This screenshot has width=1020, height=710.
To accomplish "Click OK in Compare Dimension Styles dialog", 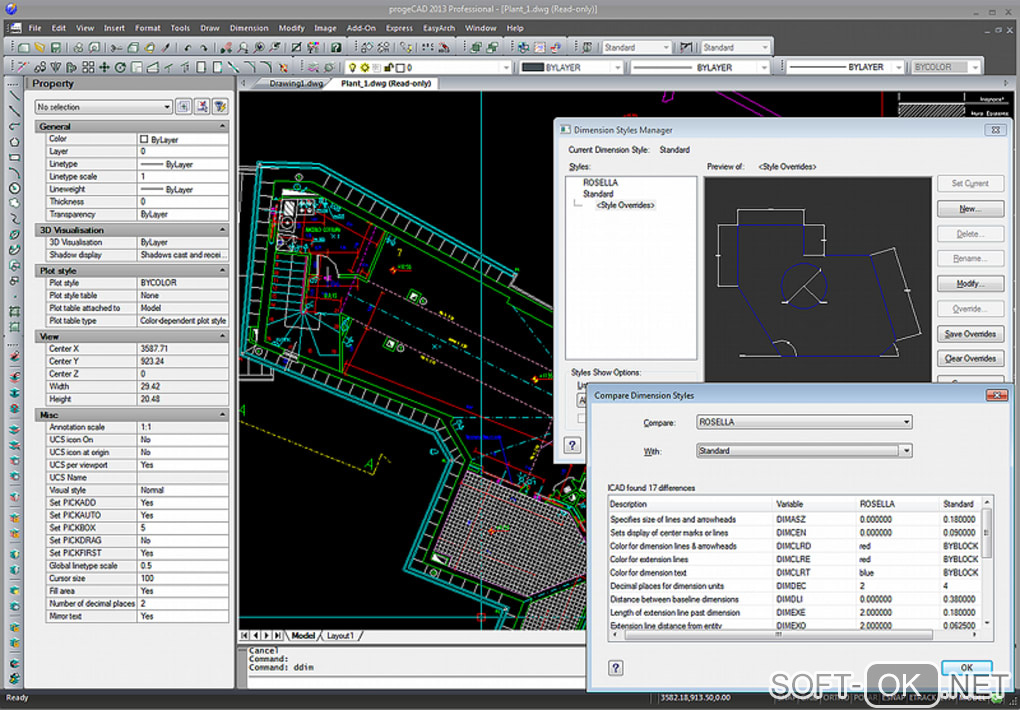I will (966, 667).
